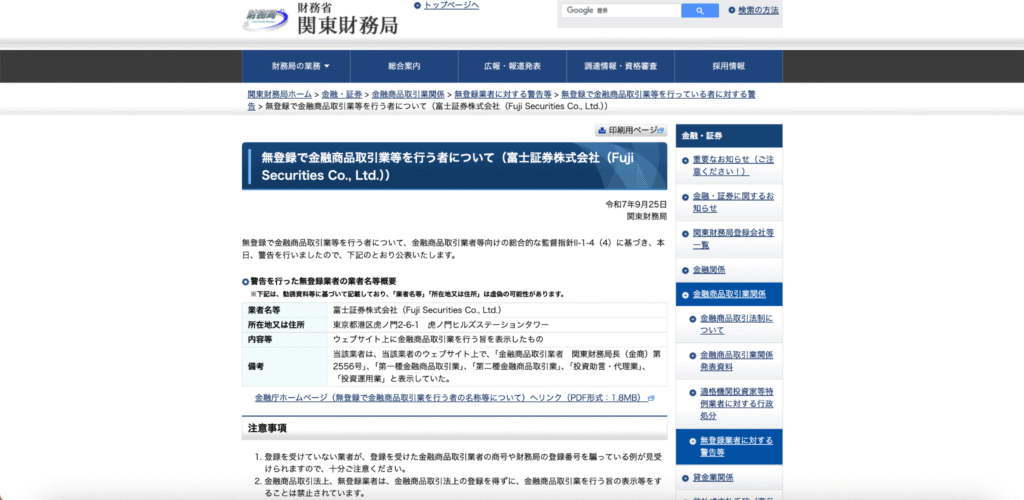Screen dimensions: 1024x500
Task: Click the 財務局 logo image in header
Action: (x=264, y=17)
